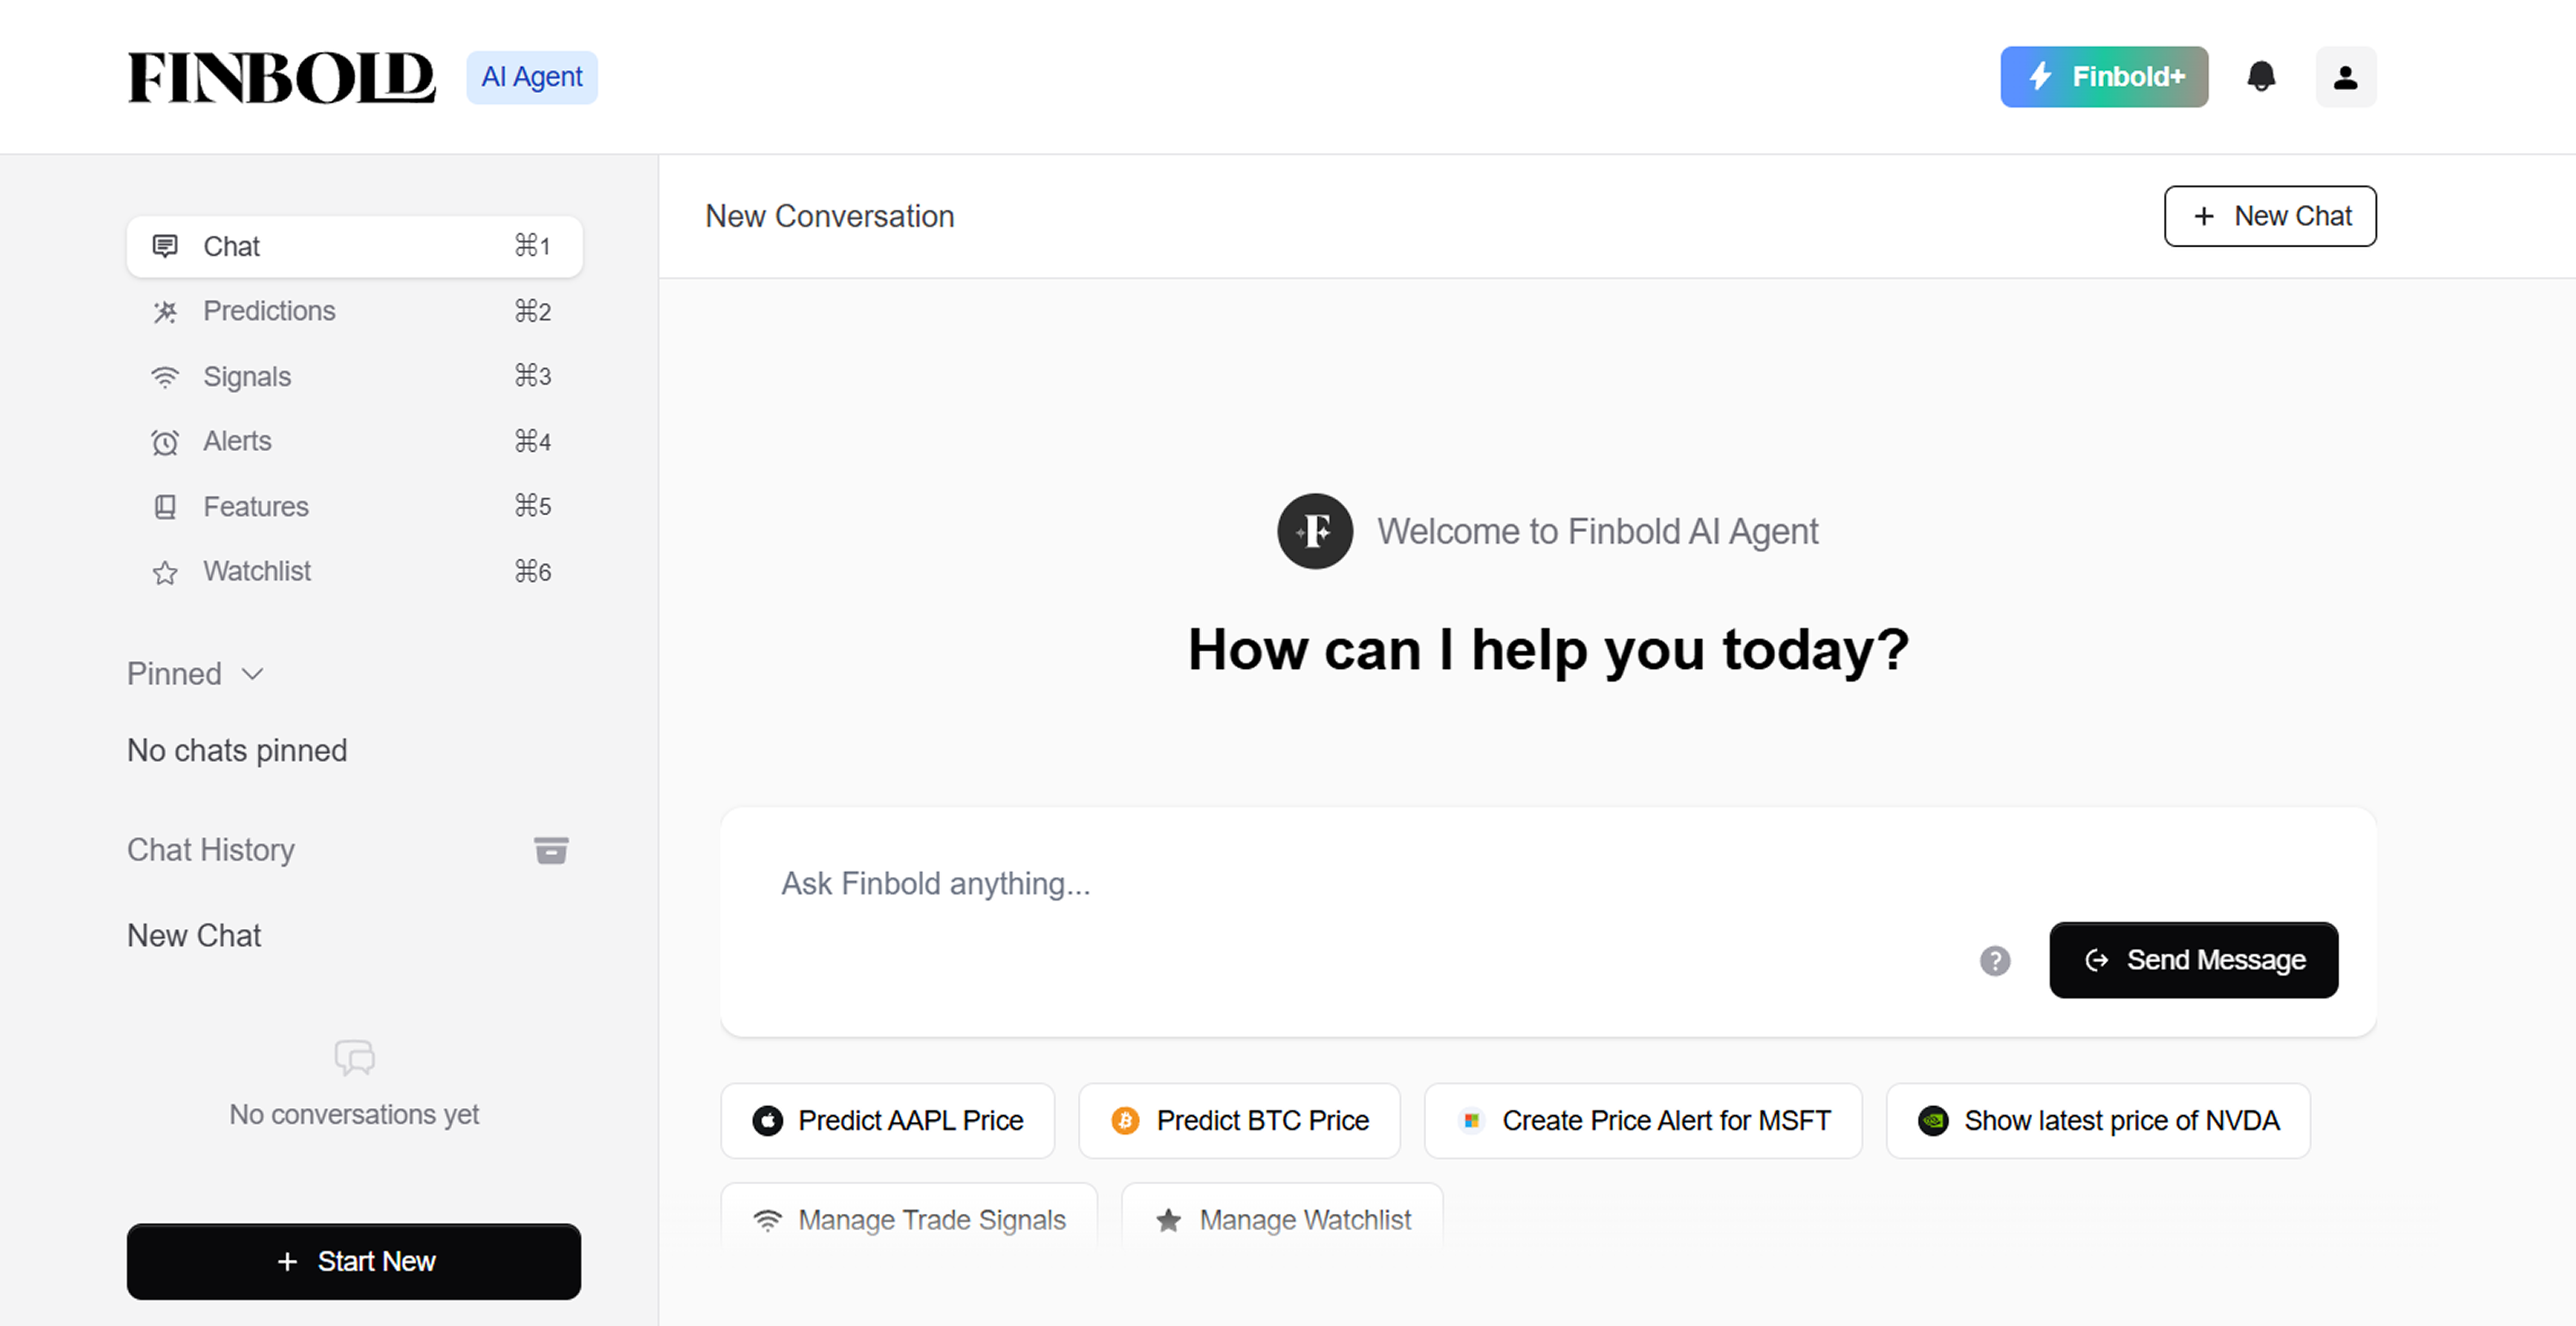Click the help question mark near Send Message

pyautogui.click(x=1996, y=960)
